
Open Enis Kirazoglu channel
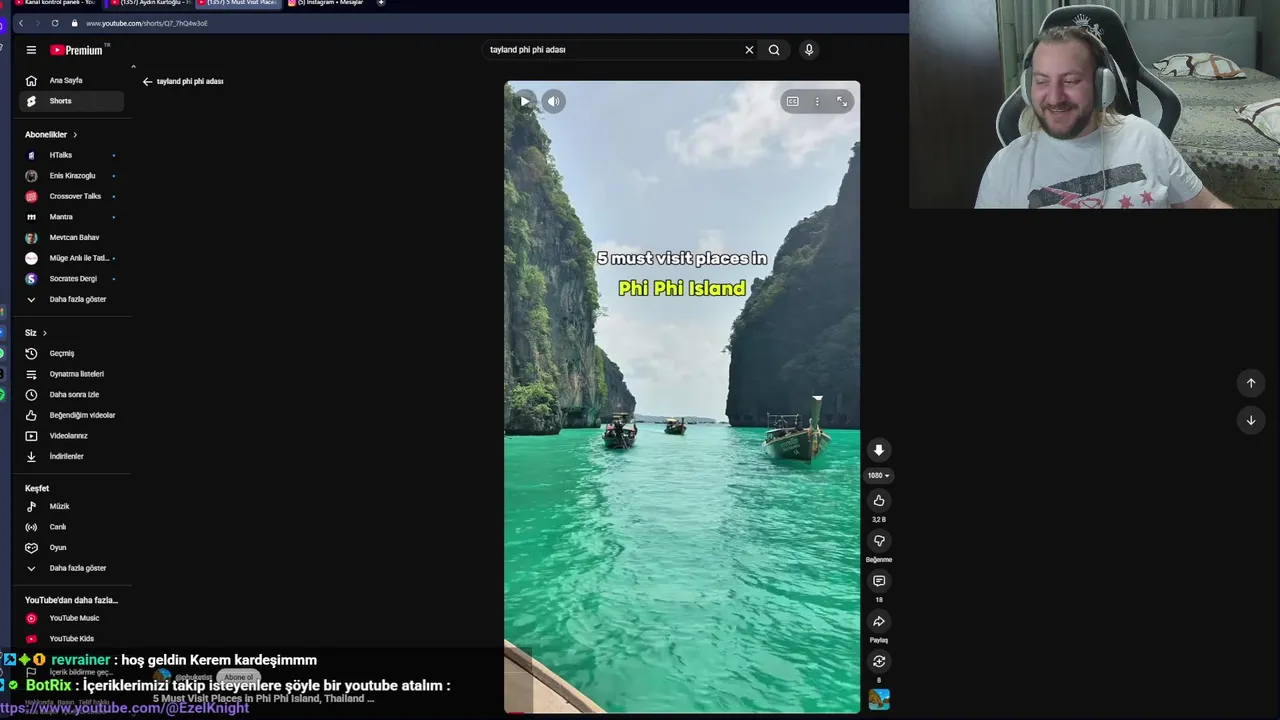[72, 176]
